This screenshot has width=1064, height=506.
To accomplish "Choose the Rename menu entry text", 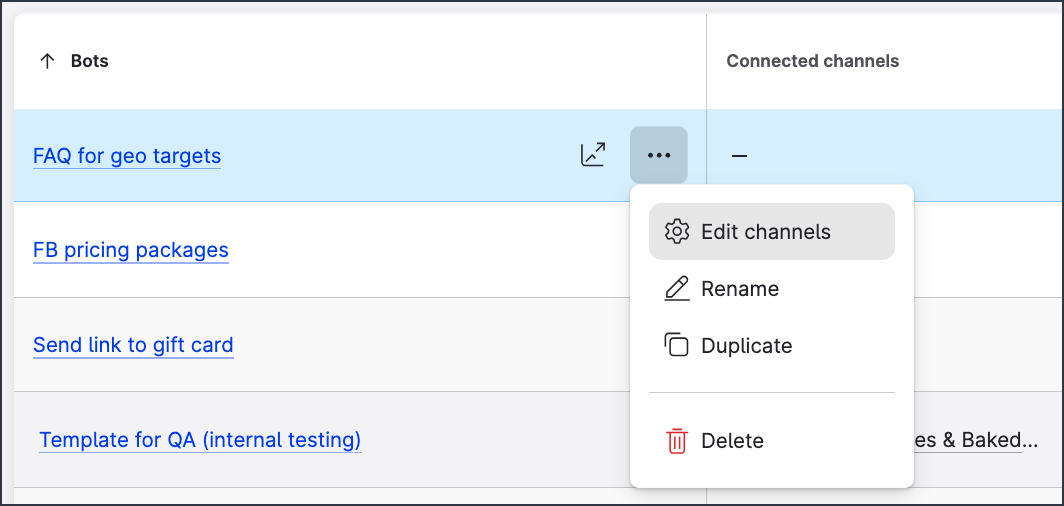I will [x=740, y=289].
